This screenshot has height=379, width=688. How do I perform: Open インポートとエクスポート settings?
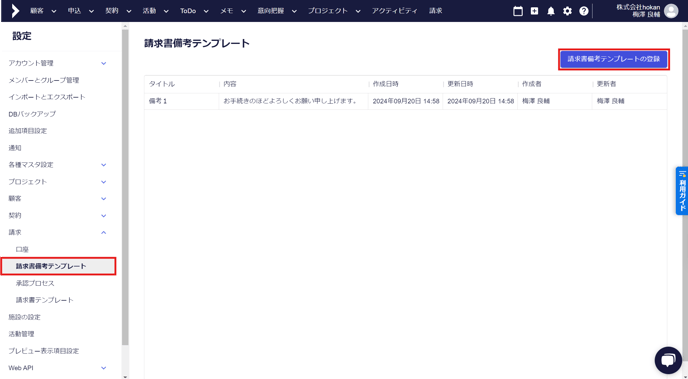point(47,97)
